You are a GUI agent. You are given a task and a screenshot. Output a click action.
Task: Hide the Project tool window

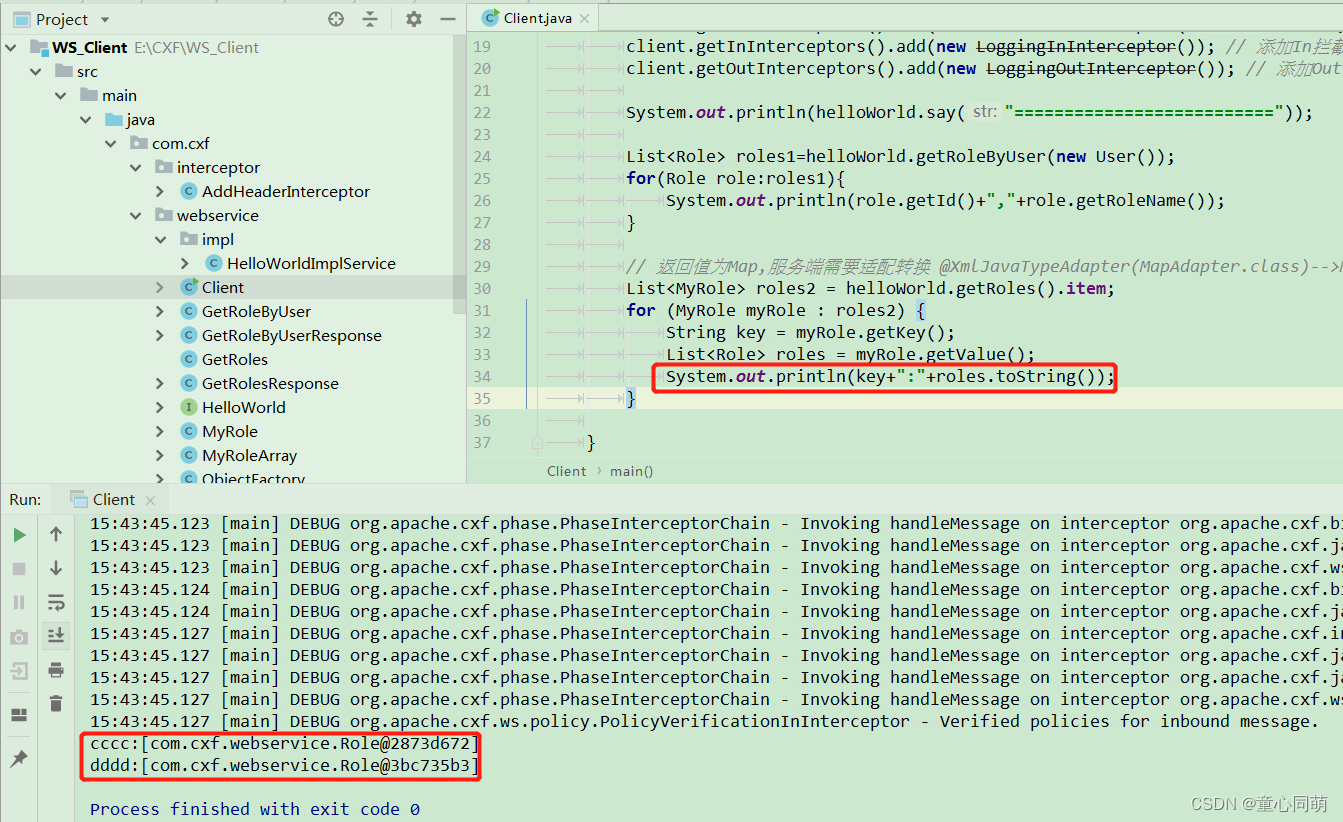pos(447,19)
